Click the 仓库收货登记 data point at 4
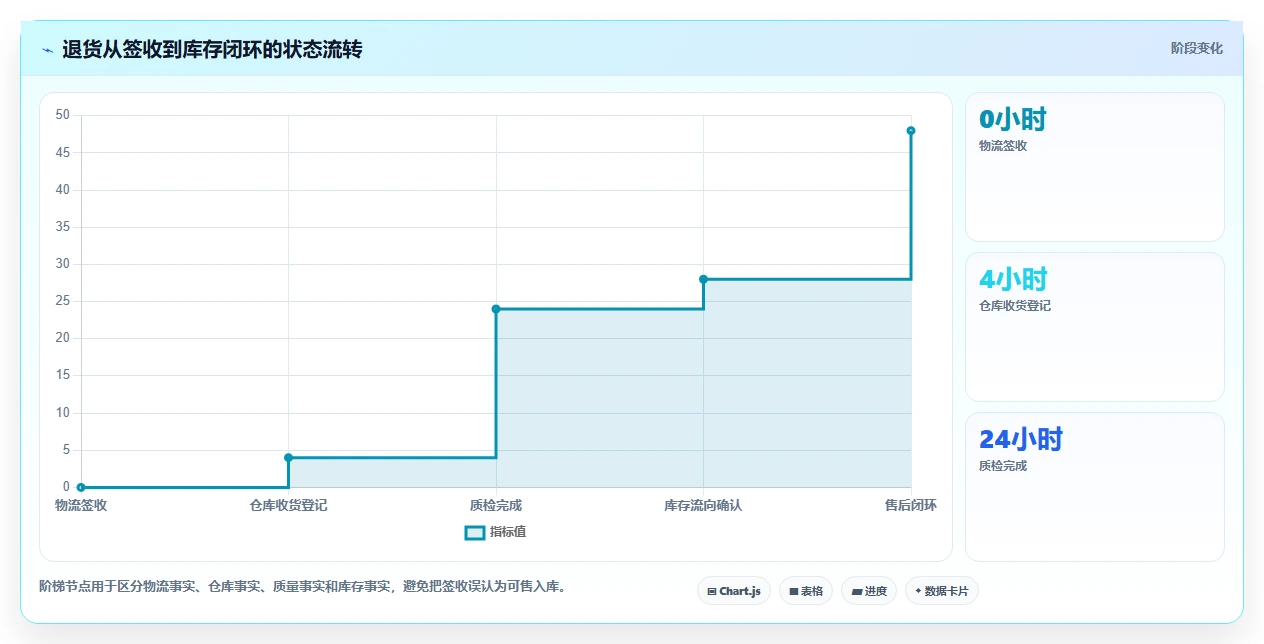The image size is (1264, 644). tap(288, 458)
